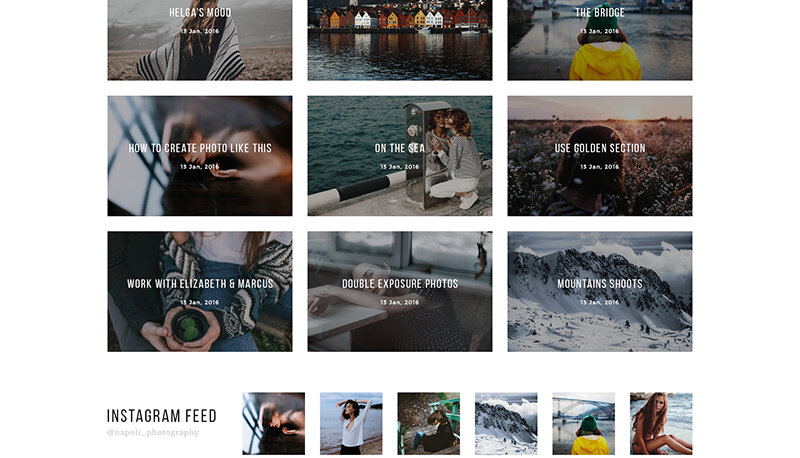
Task: Click the Instagram Feed heading
Action: click(162, 416)
